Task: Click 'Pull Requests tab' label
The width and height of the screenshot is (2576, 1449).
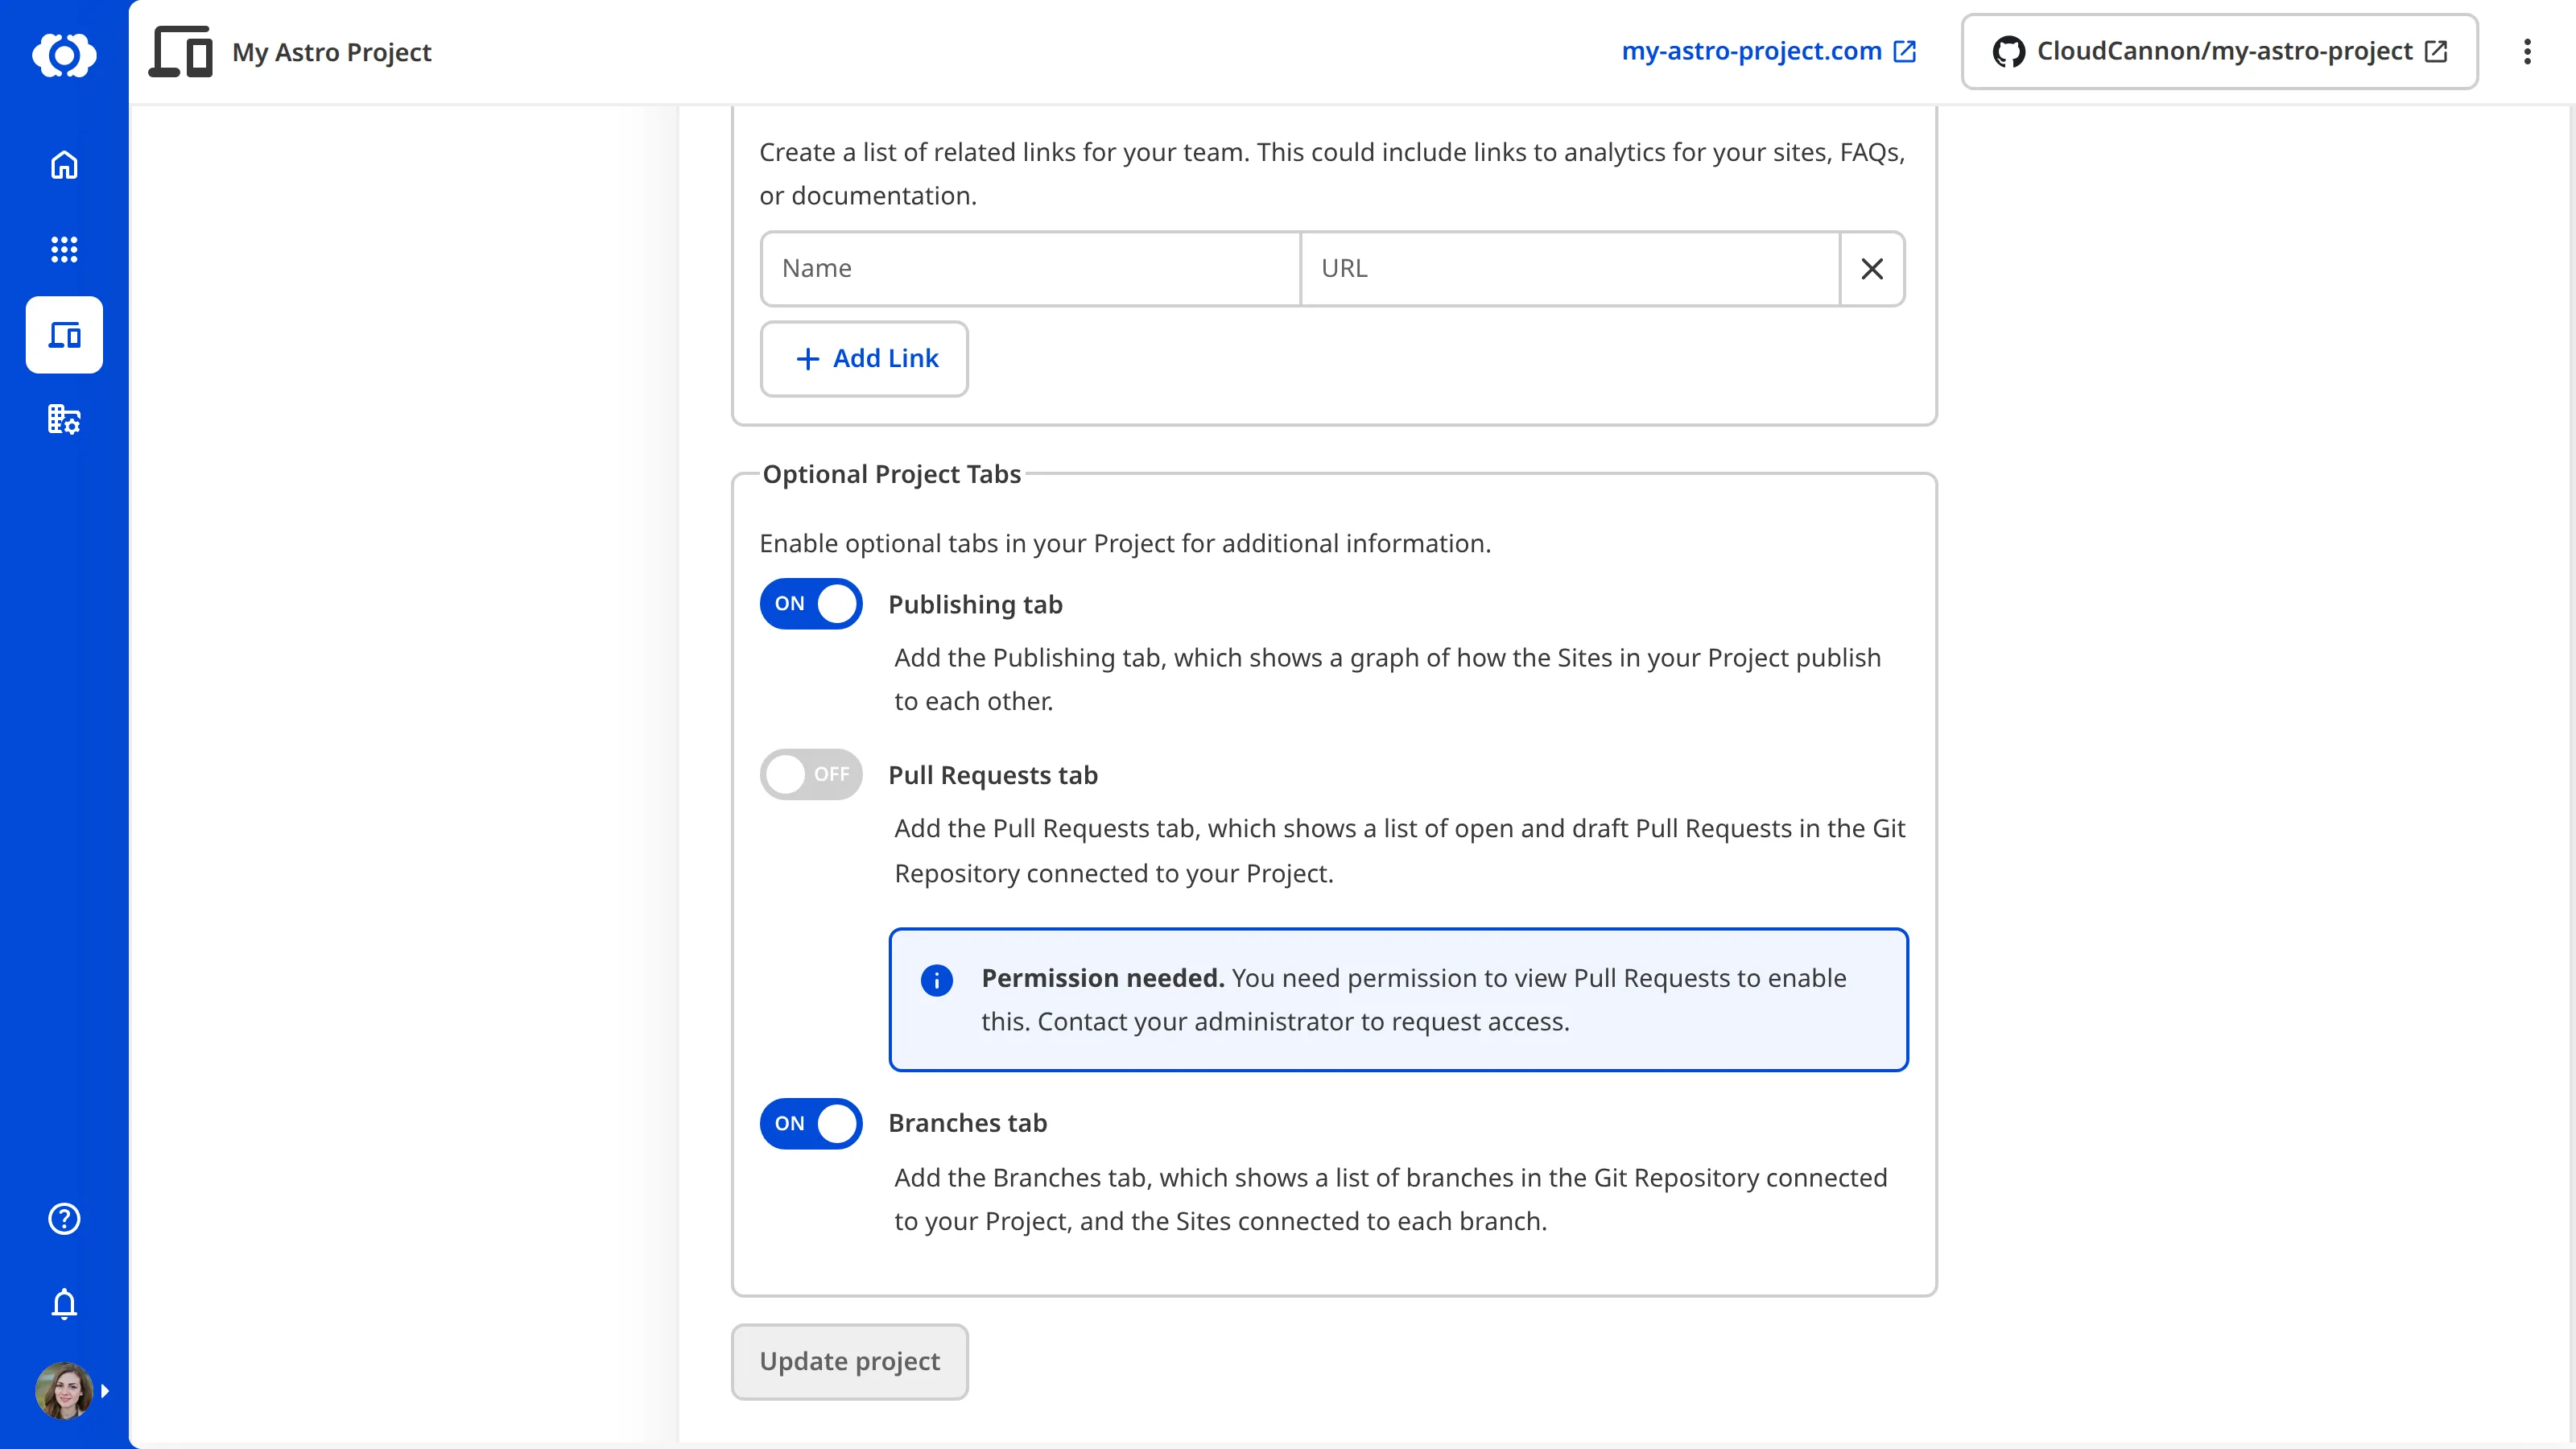Action: coord(993,776)
